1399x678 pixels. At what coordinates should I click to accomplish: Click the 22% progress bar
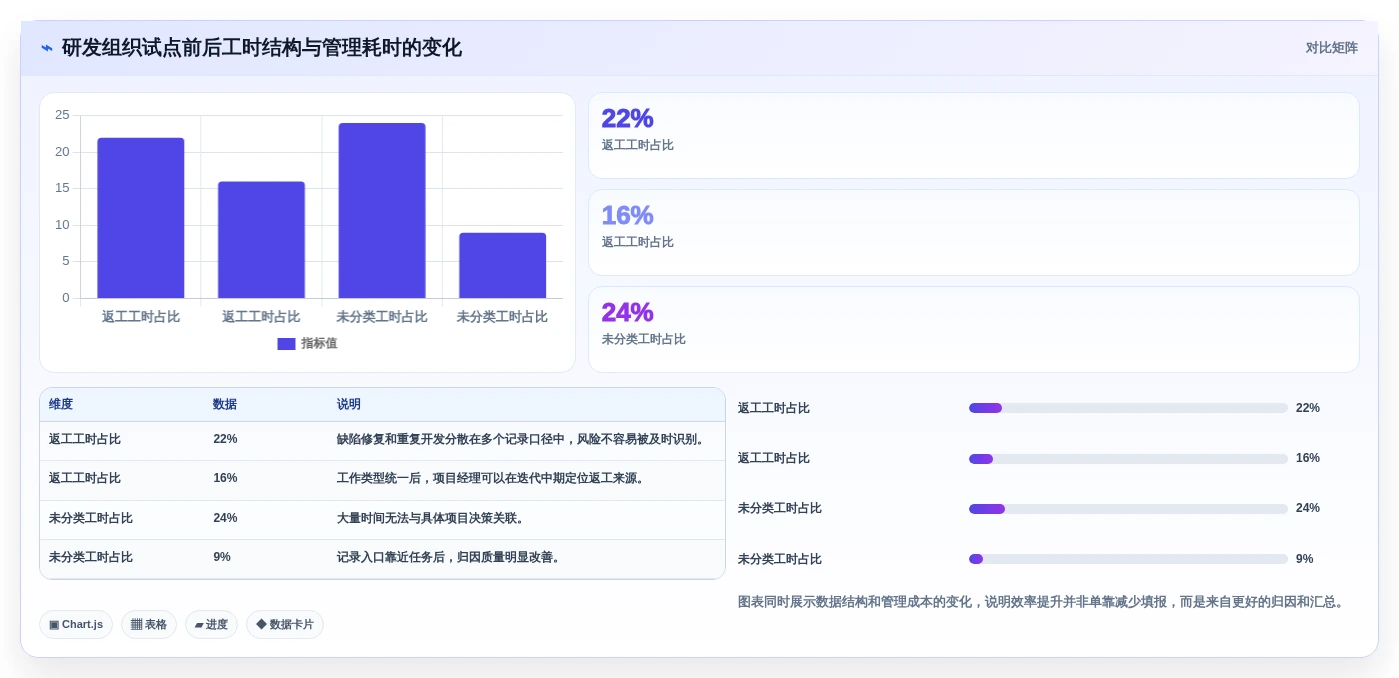click(1128, 408)
